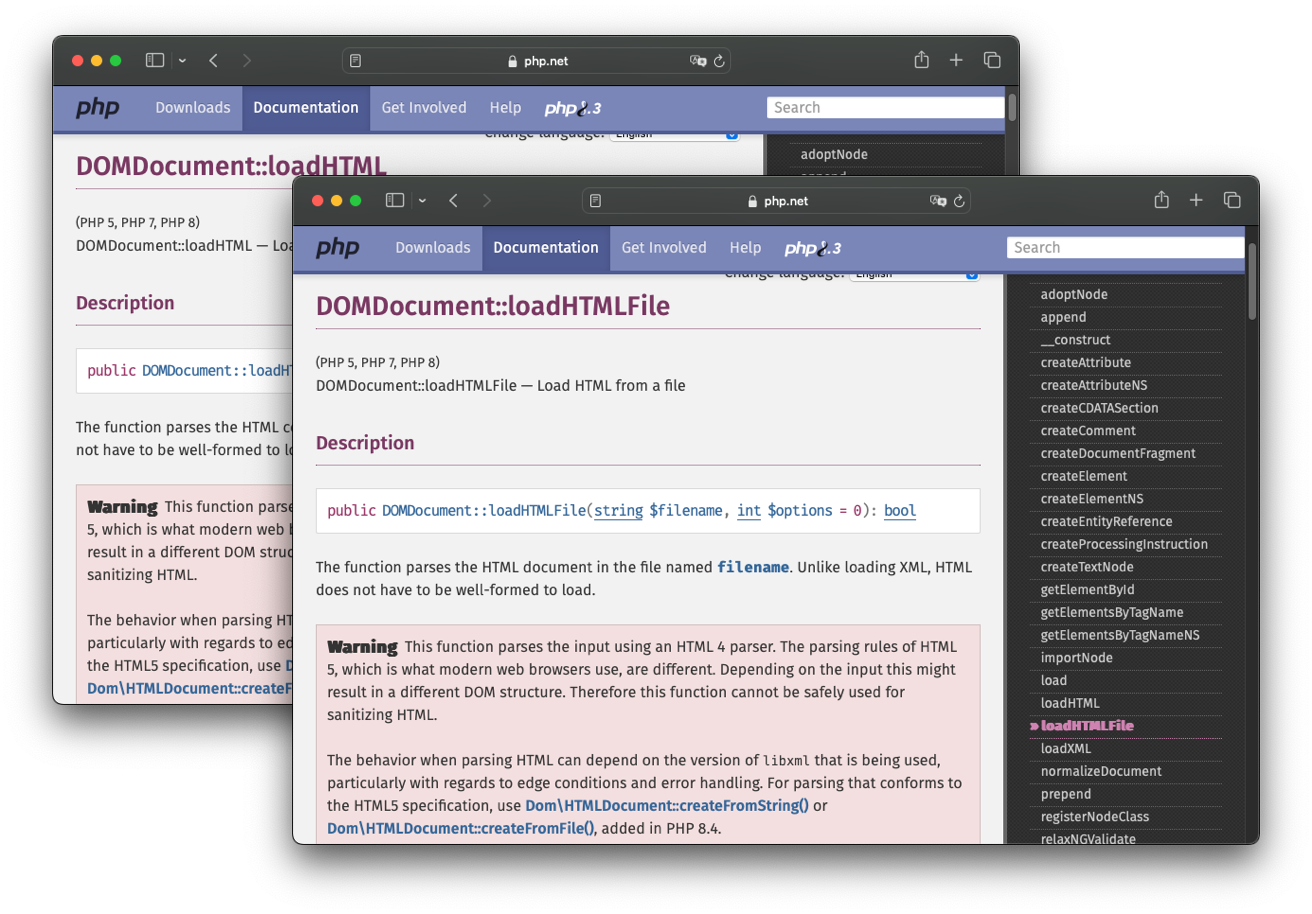
Task: Click inside the Search field
Action: [1124, 247]
